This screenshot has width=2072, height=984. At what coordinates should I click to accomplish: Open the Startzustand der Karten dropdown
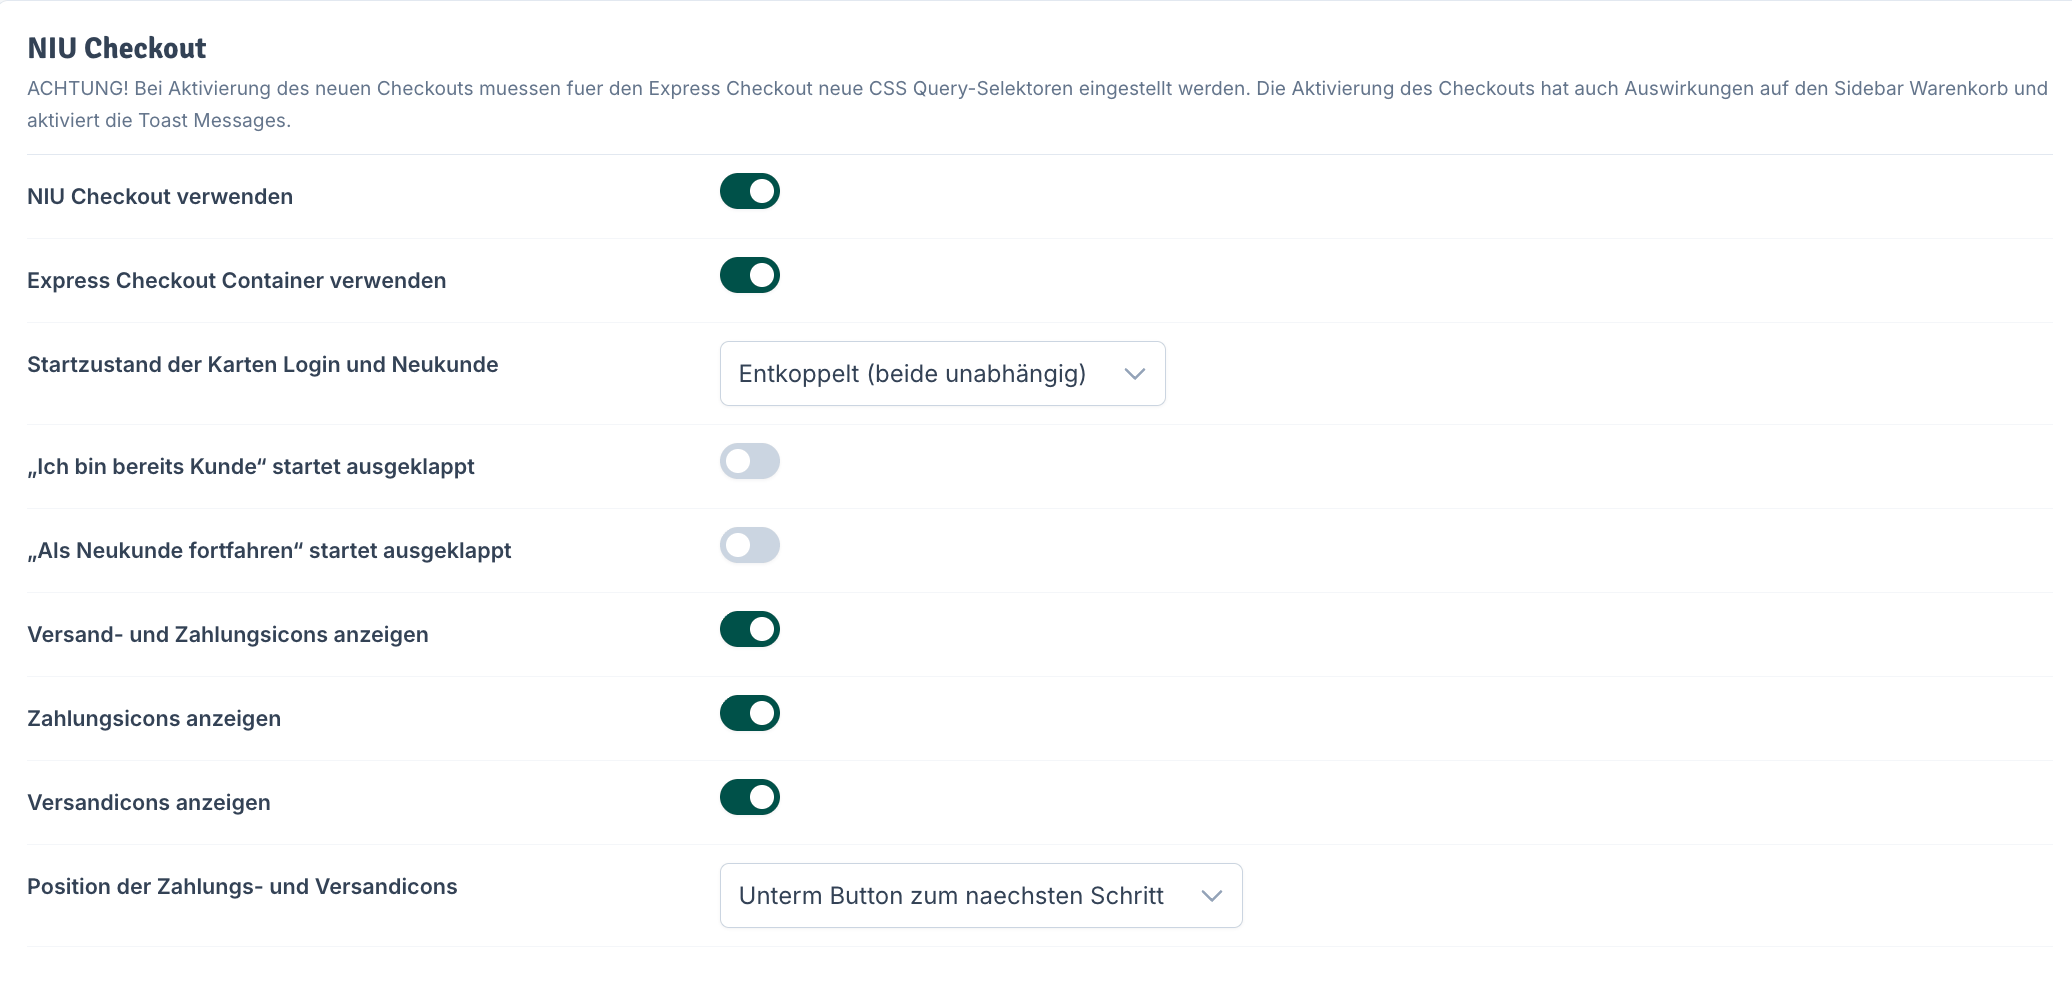(x=943, y=374)
